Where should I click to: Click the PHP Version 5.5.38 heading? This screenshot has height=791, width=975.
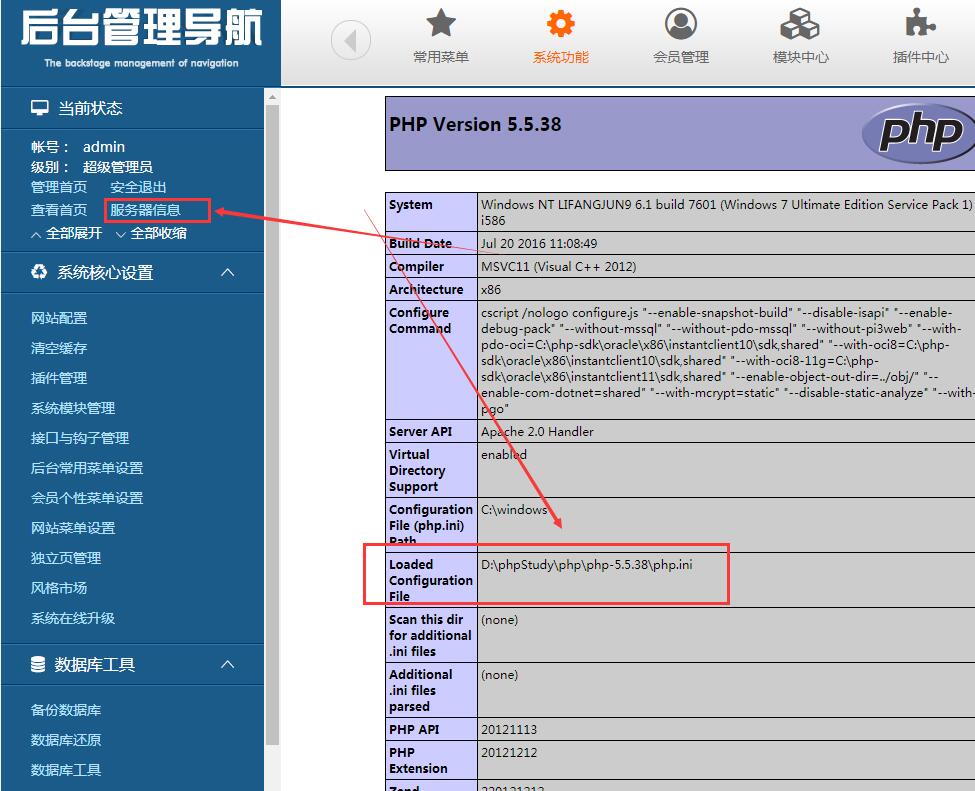tap(475, 124)
